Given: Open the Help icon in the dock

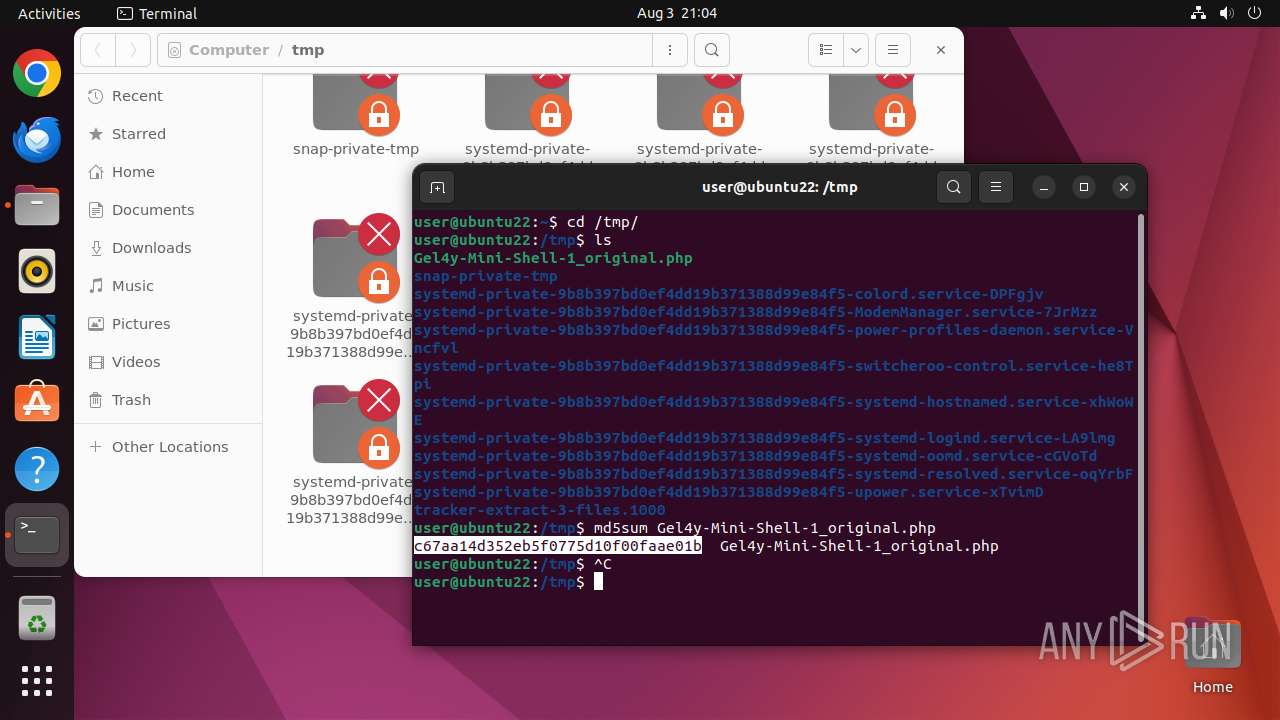Looking at the screenshot, I should [x=37, y=469].
